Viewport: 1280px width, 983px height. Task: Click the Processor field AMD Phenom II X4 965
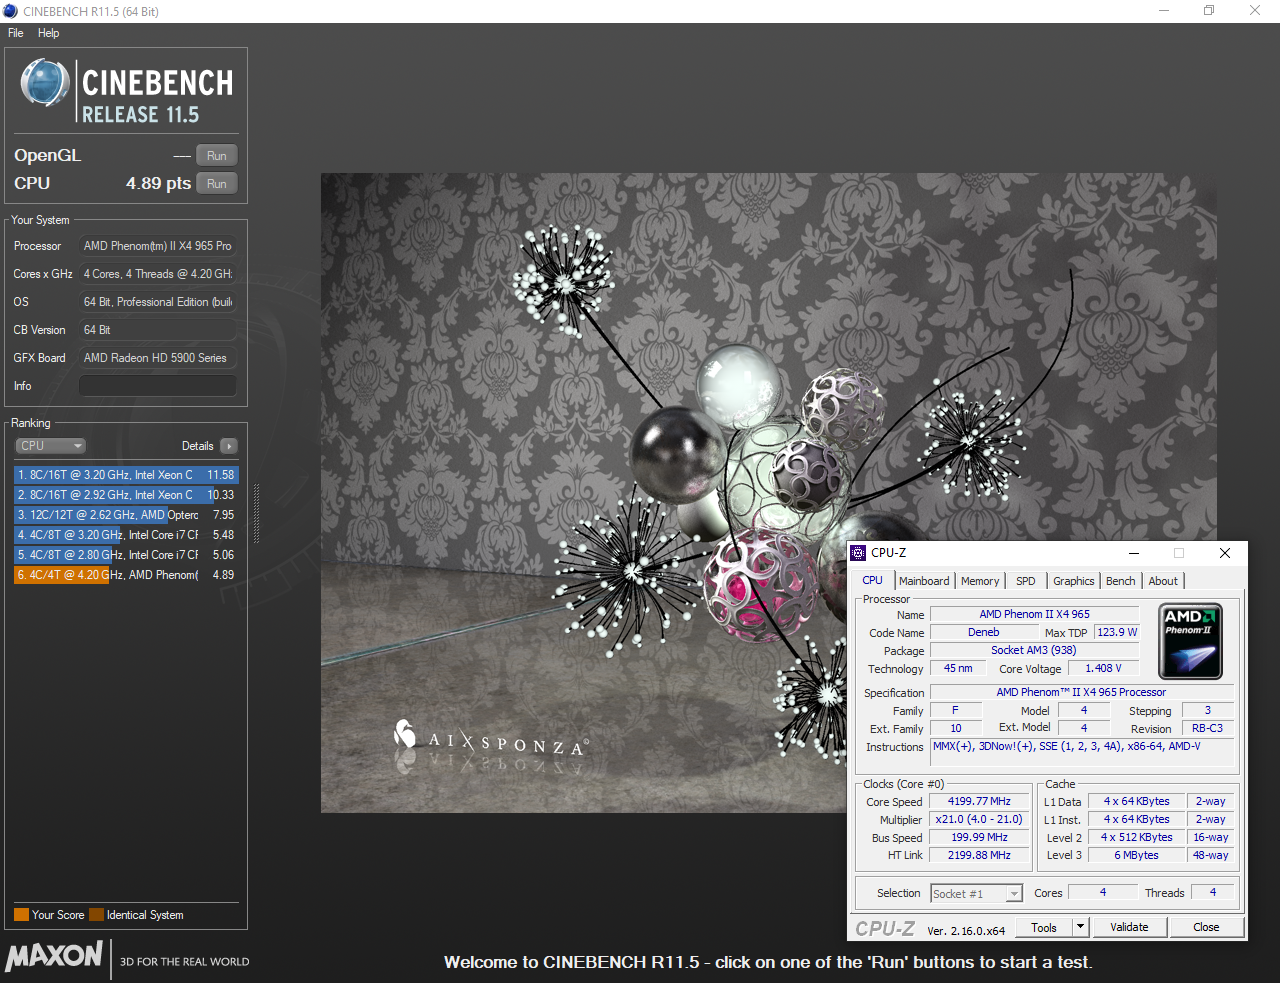[x=158, y=246]
